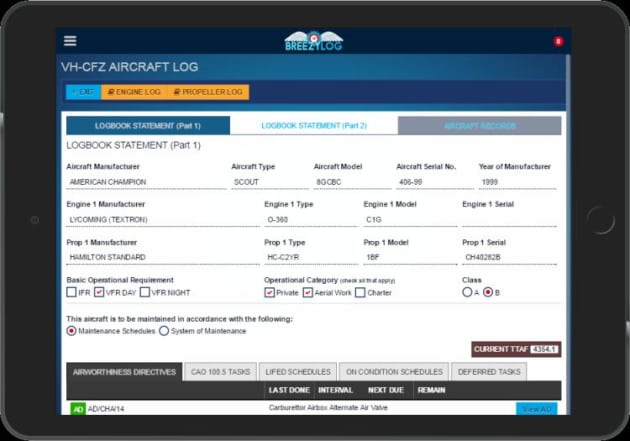
Task: Click the REMAIN column header
Action: point(432,390)
